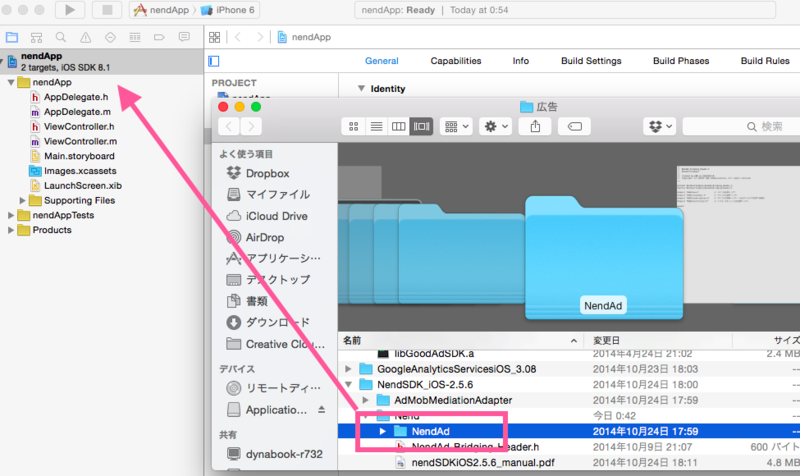Open the Find navigator magnifier icon
The height and width of the screenshot is (476, 800).
(x=61, y=37)
